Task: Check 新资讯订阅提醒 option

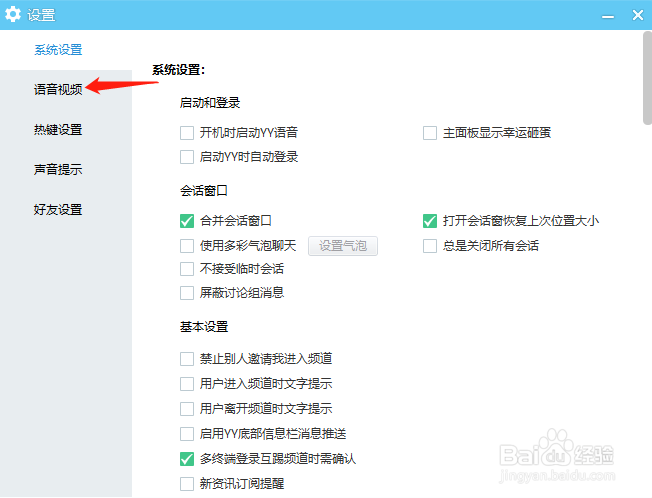Action: (x=187, y=484)
